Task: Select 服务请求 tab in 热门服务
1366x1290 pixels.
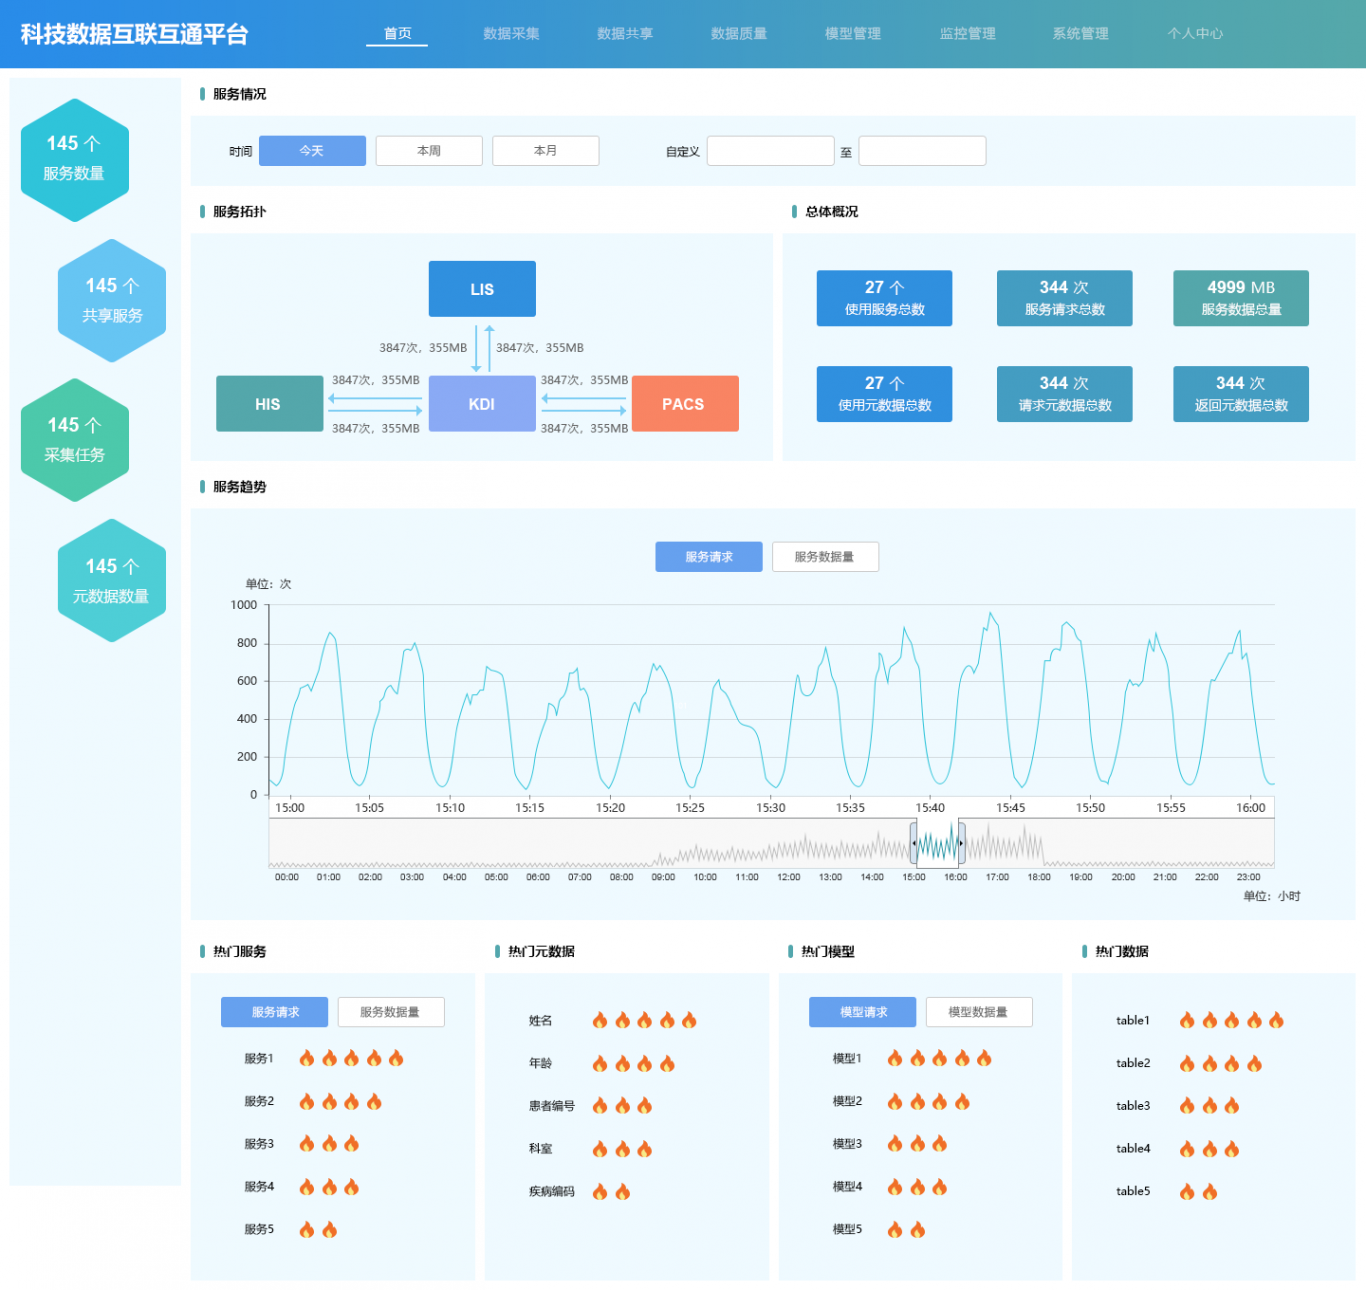Action: (274, 1012)
